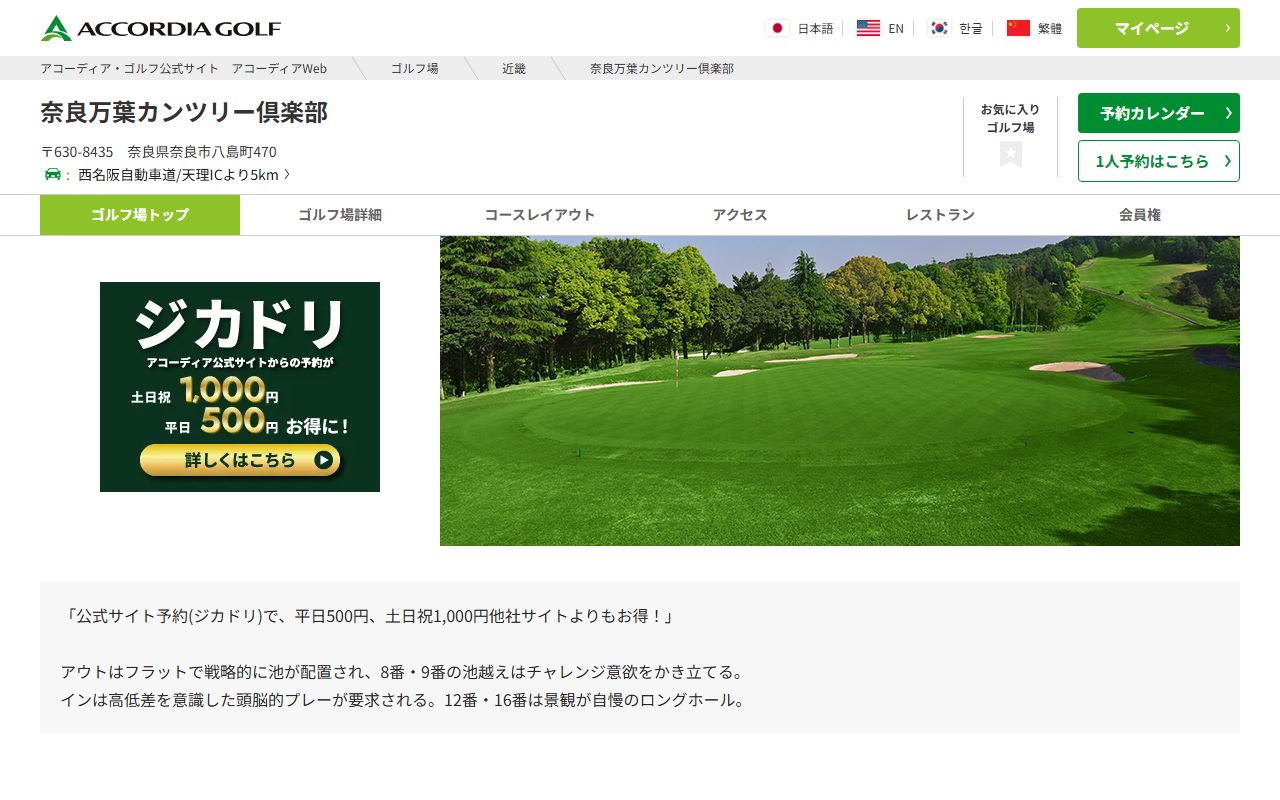The height and width of the screenshot is (800, 1280).
Task: Click the インは高低差 description line
Action: (403, 700)
